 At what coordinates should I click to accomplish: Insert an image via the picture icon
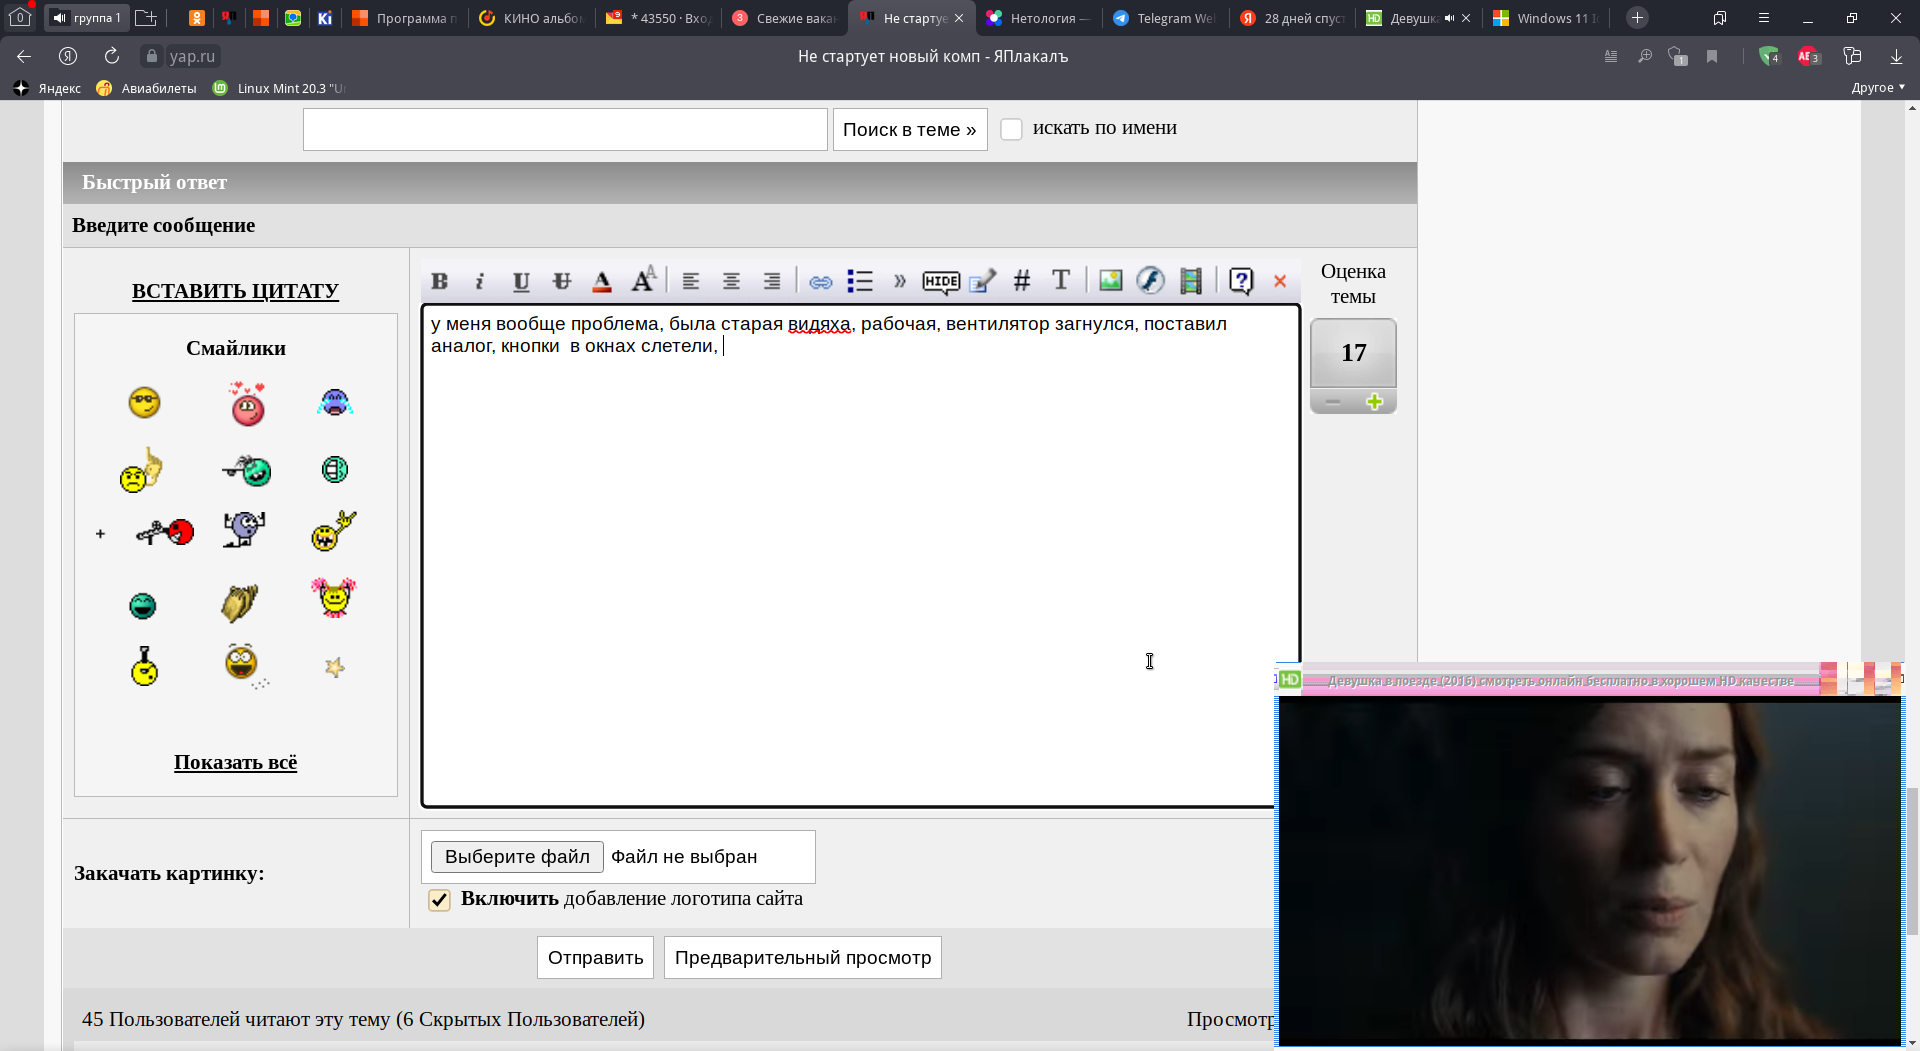click(1111, 280)
